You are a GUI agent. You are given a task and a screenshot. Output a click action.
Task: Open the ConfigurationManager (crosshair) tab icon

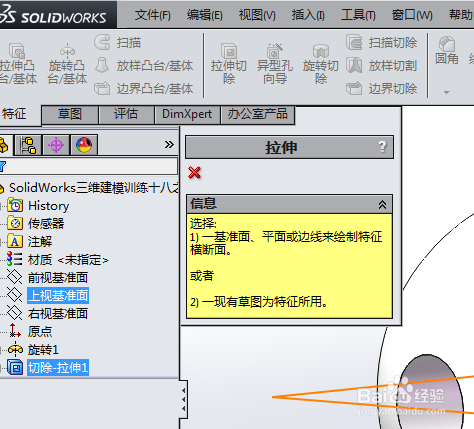[56, 145]
